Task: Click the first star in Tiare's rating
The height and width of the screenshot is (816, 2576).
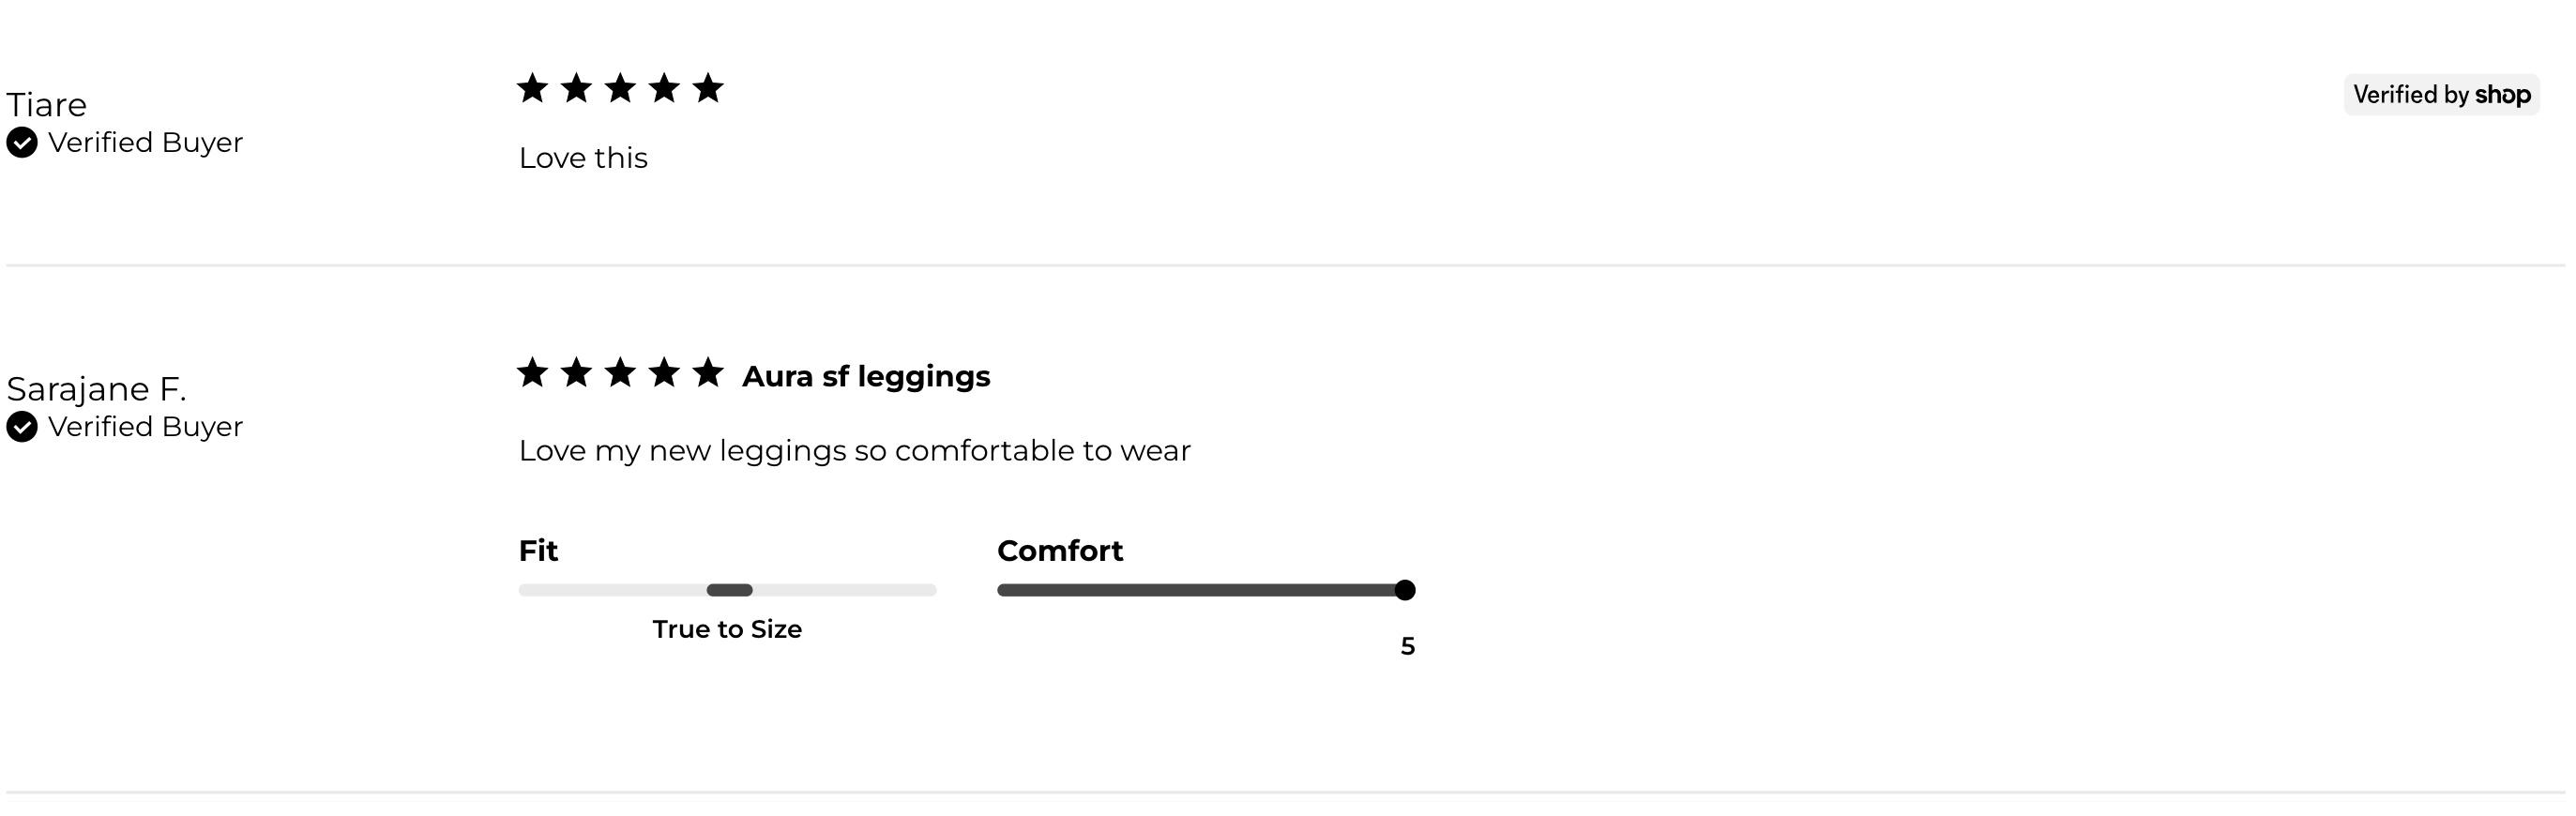Action: click(532, 88)
